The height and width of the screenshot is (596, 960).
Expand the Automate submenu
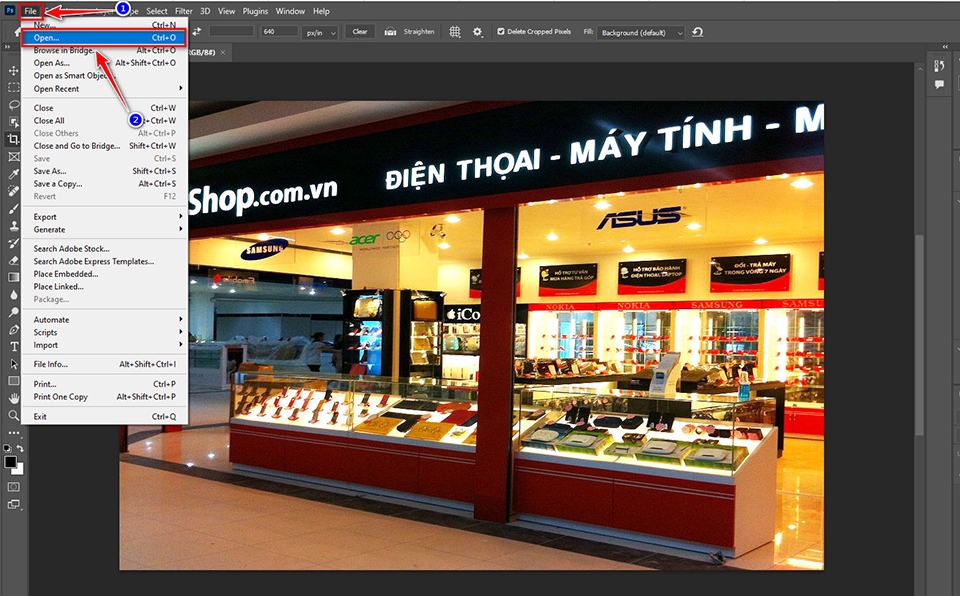(x=105, y=320)
